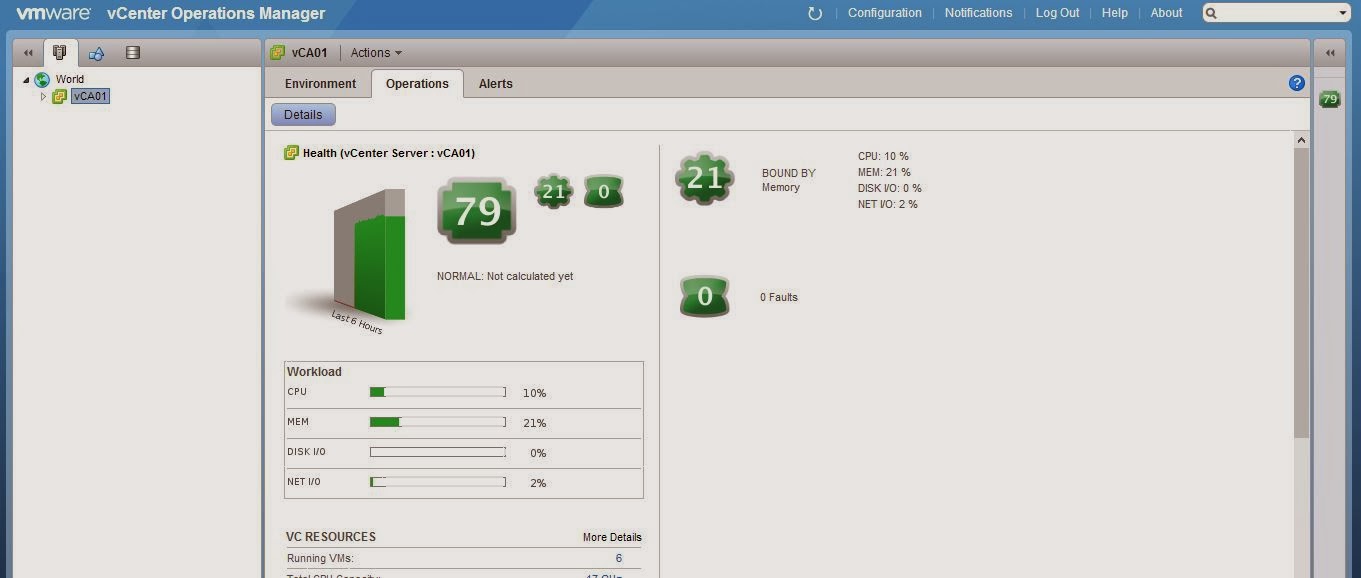Click the World globe icon

point(42,79)
